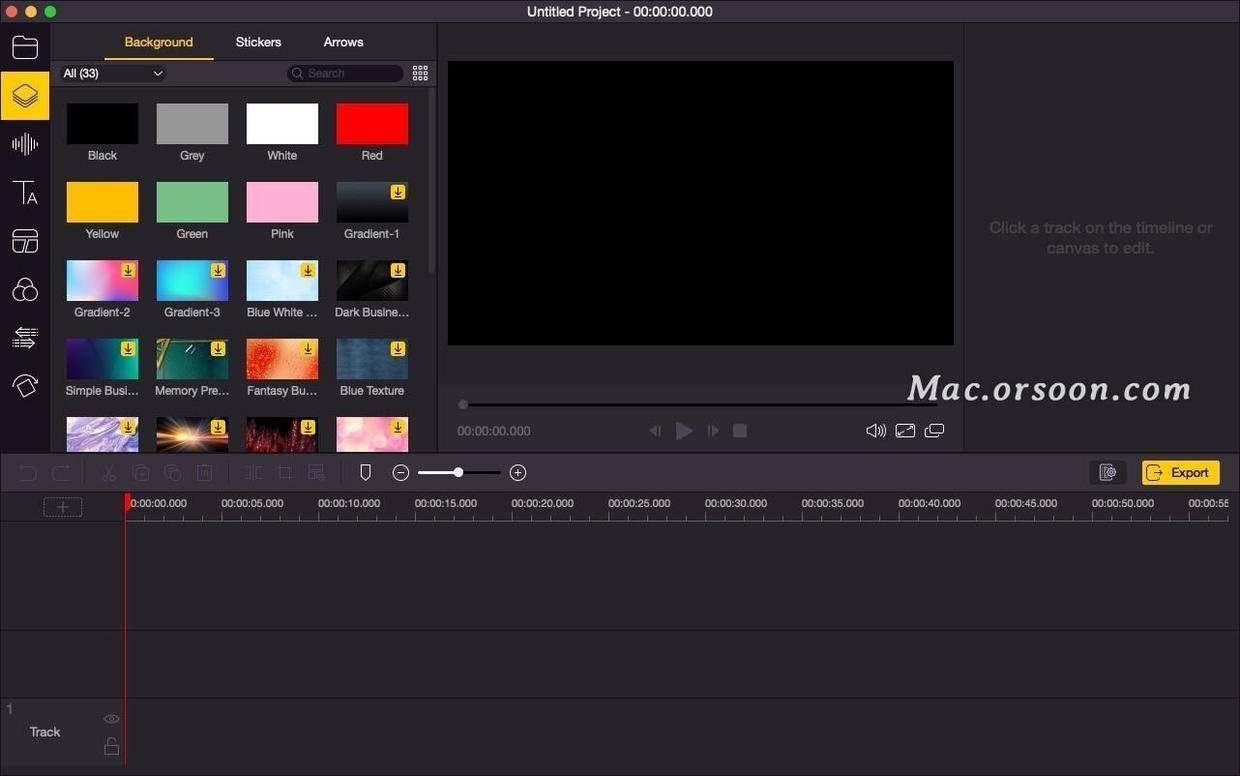Switch to the Stickers tab

click(x=258, y=42)
